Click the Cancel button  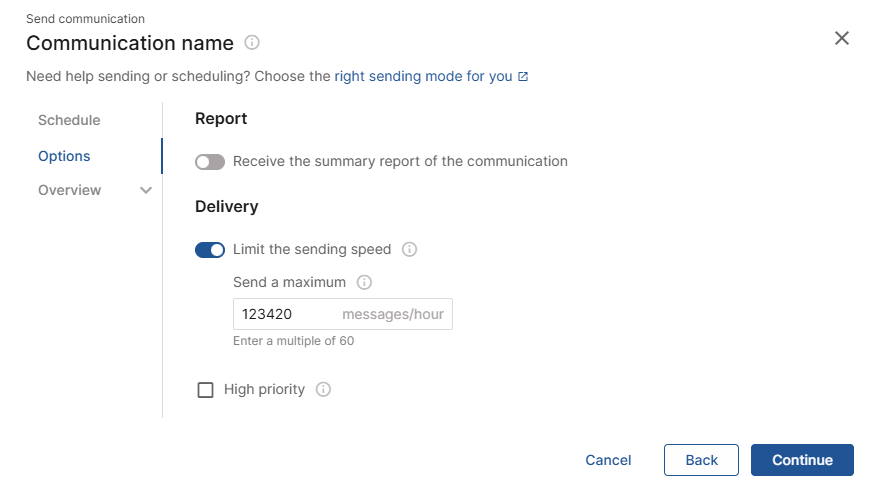coord(608,460)
